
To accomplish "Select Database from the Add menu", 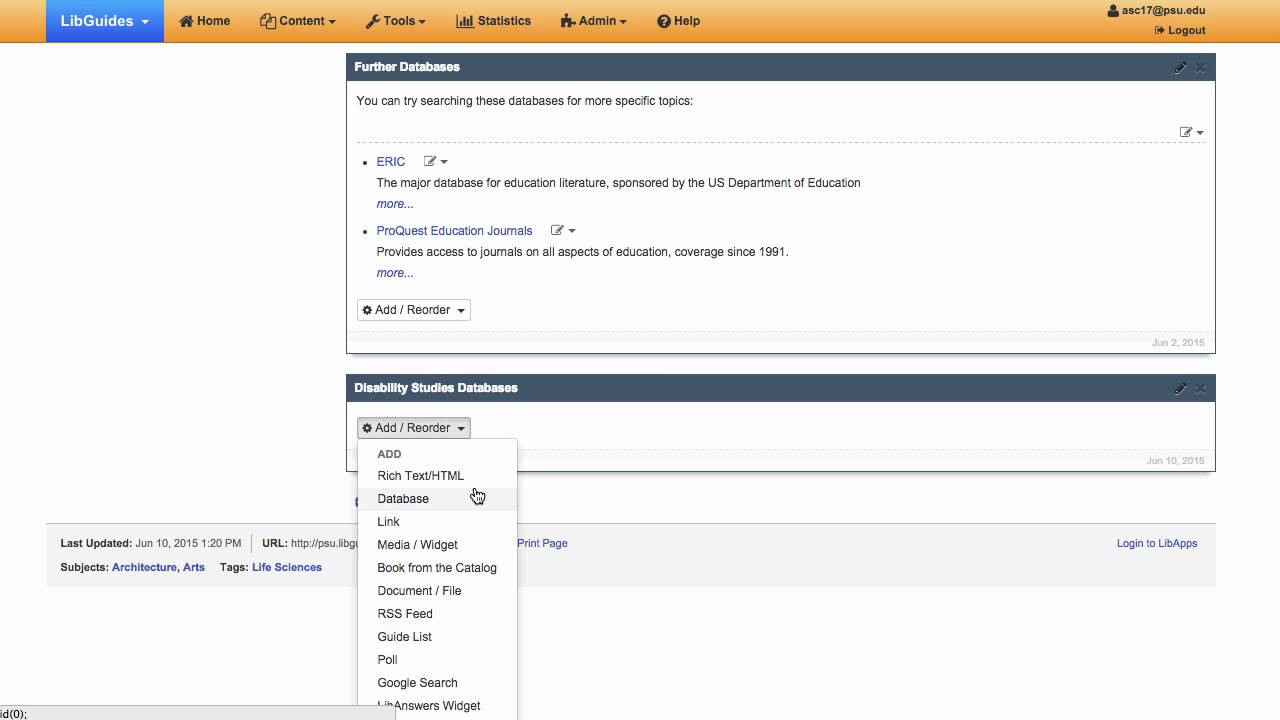I will (x=438, y=499).
